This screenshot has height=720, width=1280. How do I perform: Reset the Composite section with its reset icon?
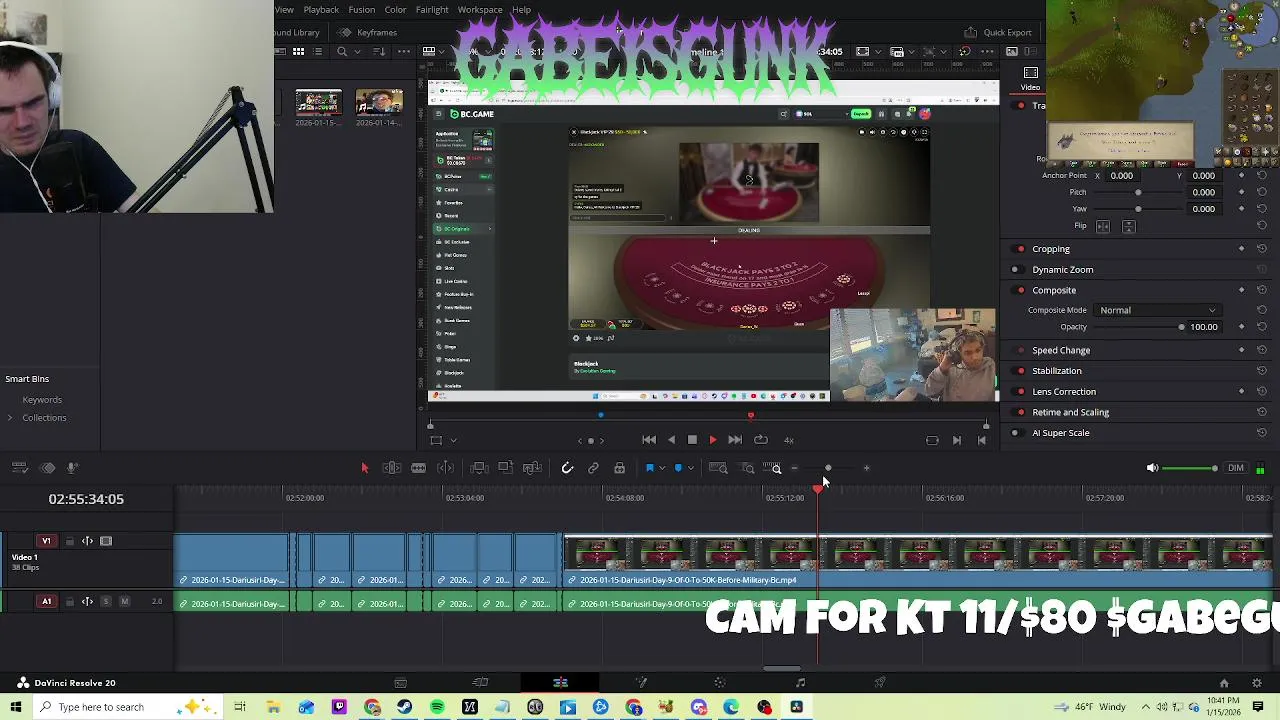point(1262,290)
